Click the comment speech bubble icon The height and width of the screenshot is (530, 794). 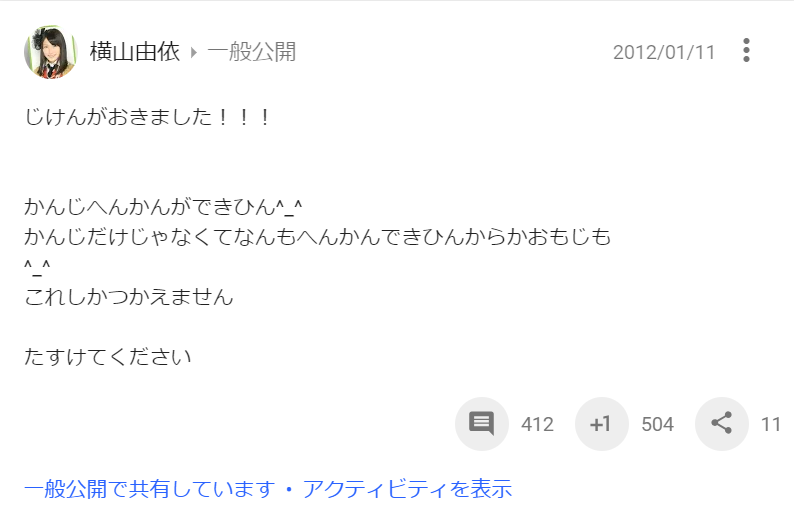[x=482, y=424]
